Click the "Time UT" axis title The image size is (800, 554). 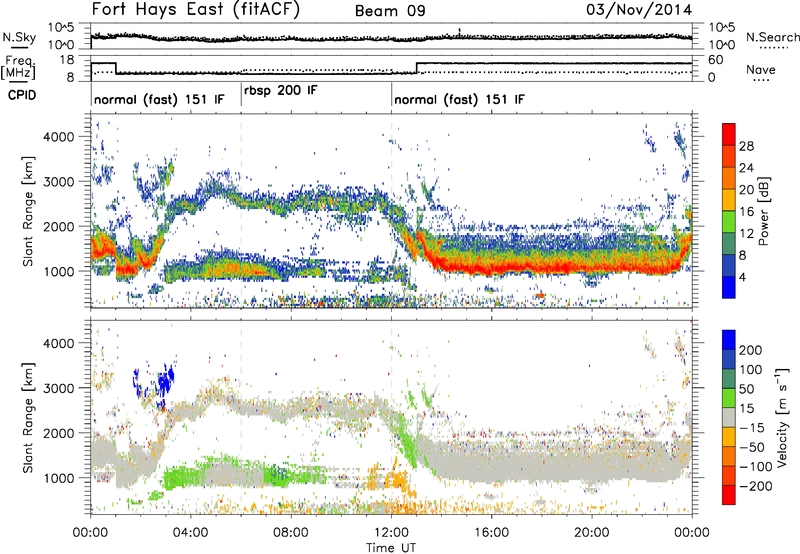coord(391,548)
